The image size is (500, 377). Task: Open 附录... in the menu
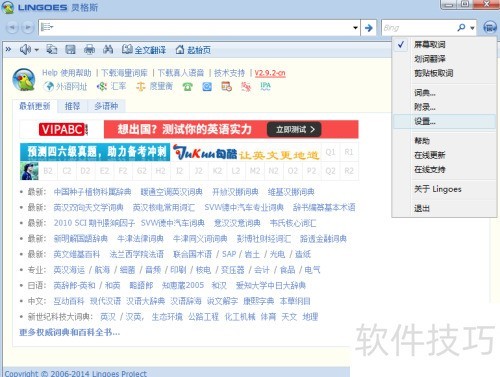pos(444,107)
